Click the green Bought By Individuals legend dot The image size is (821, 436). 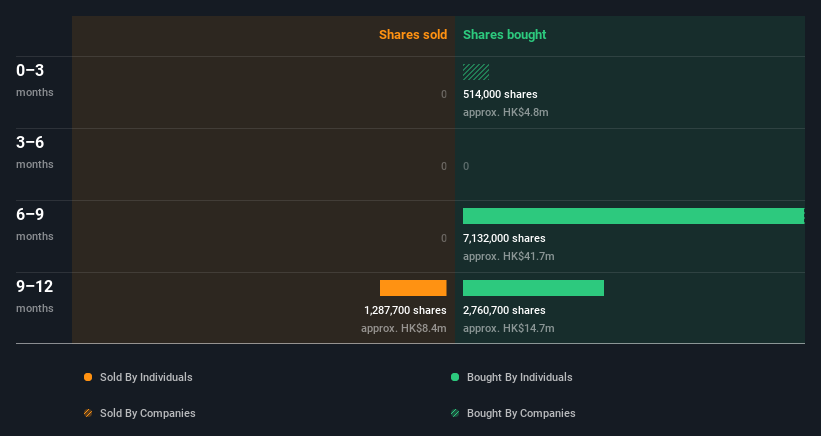coord(455,377)
